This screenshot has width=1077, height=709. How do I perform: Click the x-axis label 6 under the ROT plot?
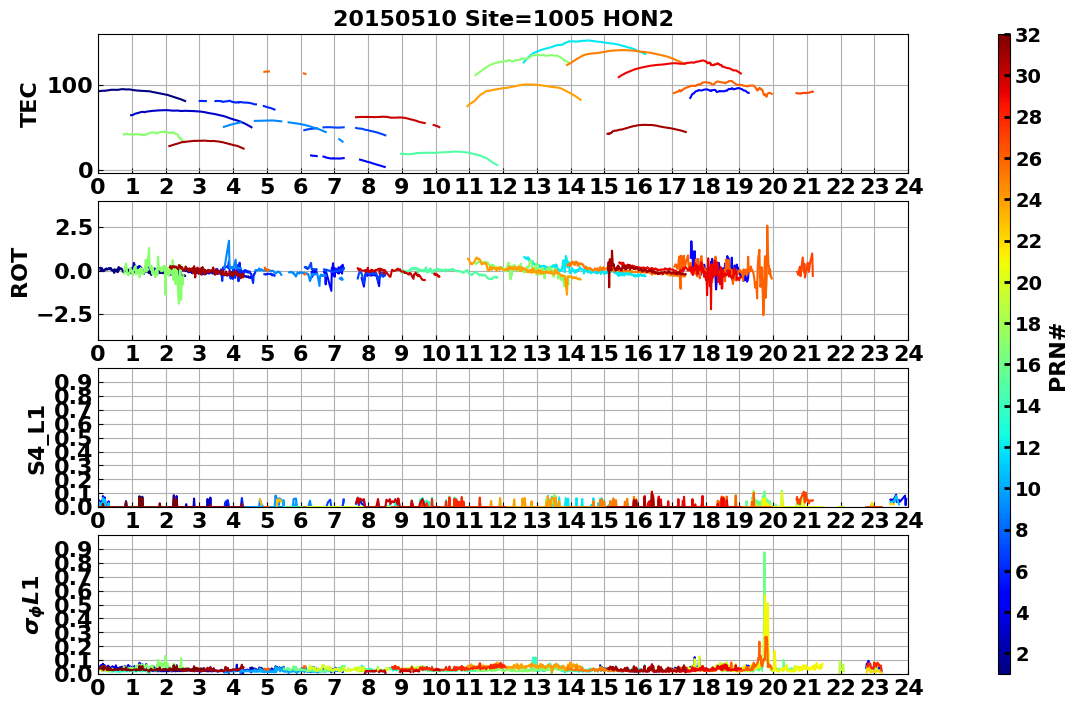click(301, 353)
